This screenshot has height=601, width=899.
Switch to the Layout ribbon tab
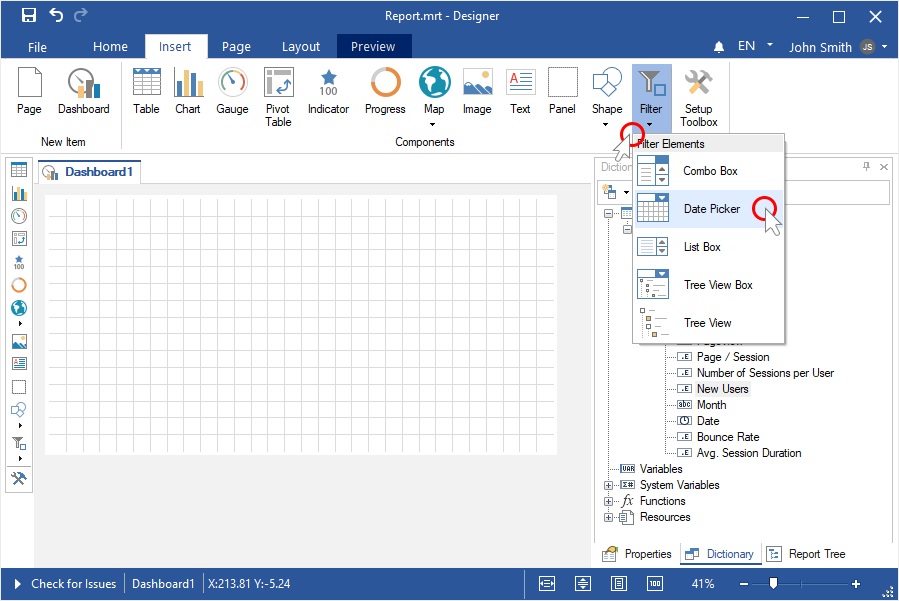[x=300, y=47]
